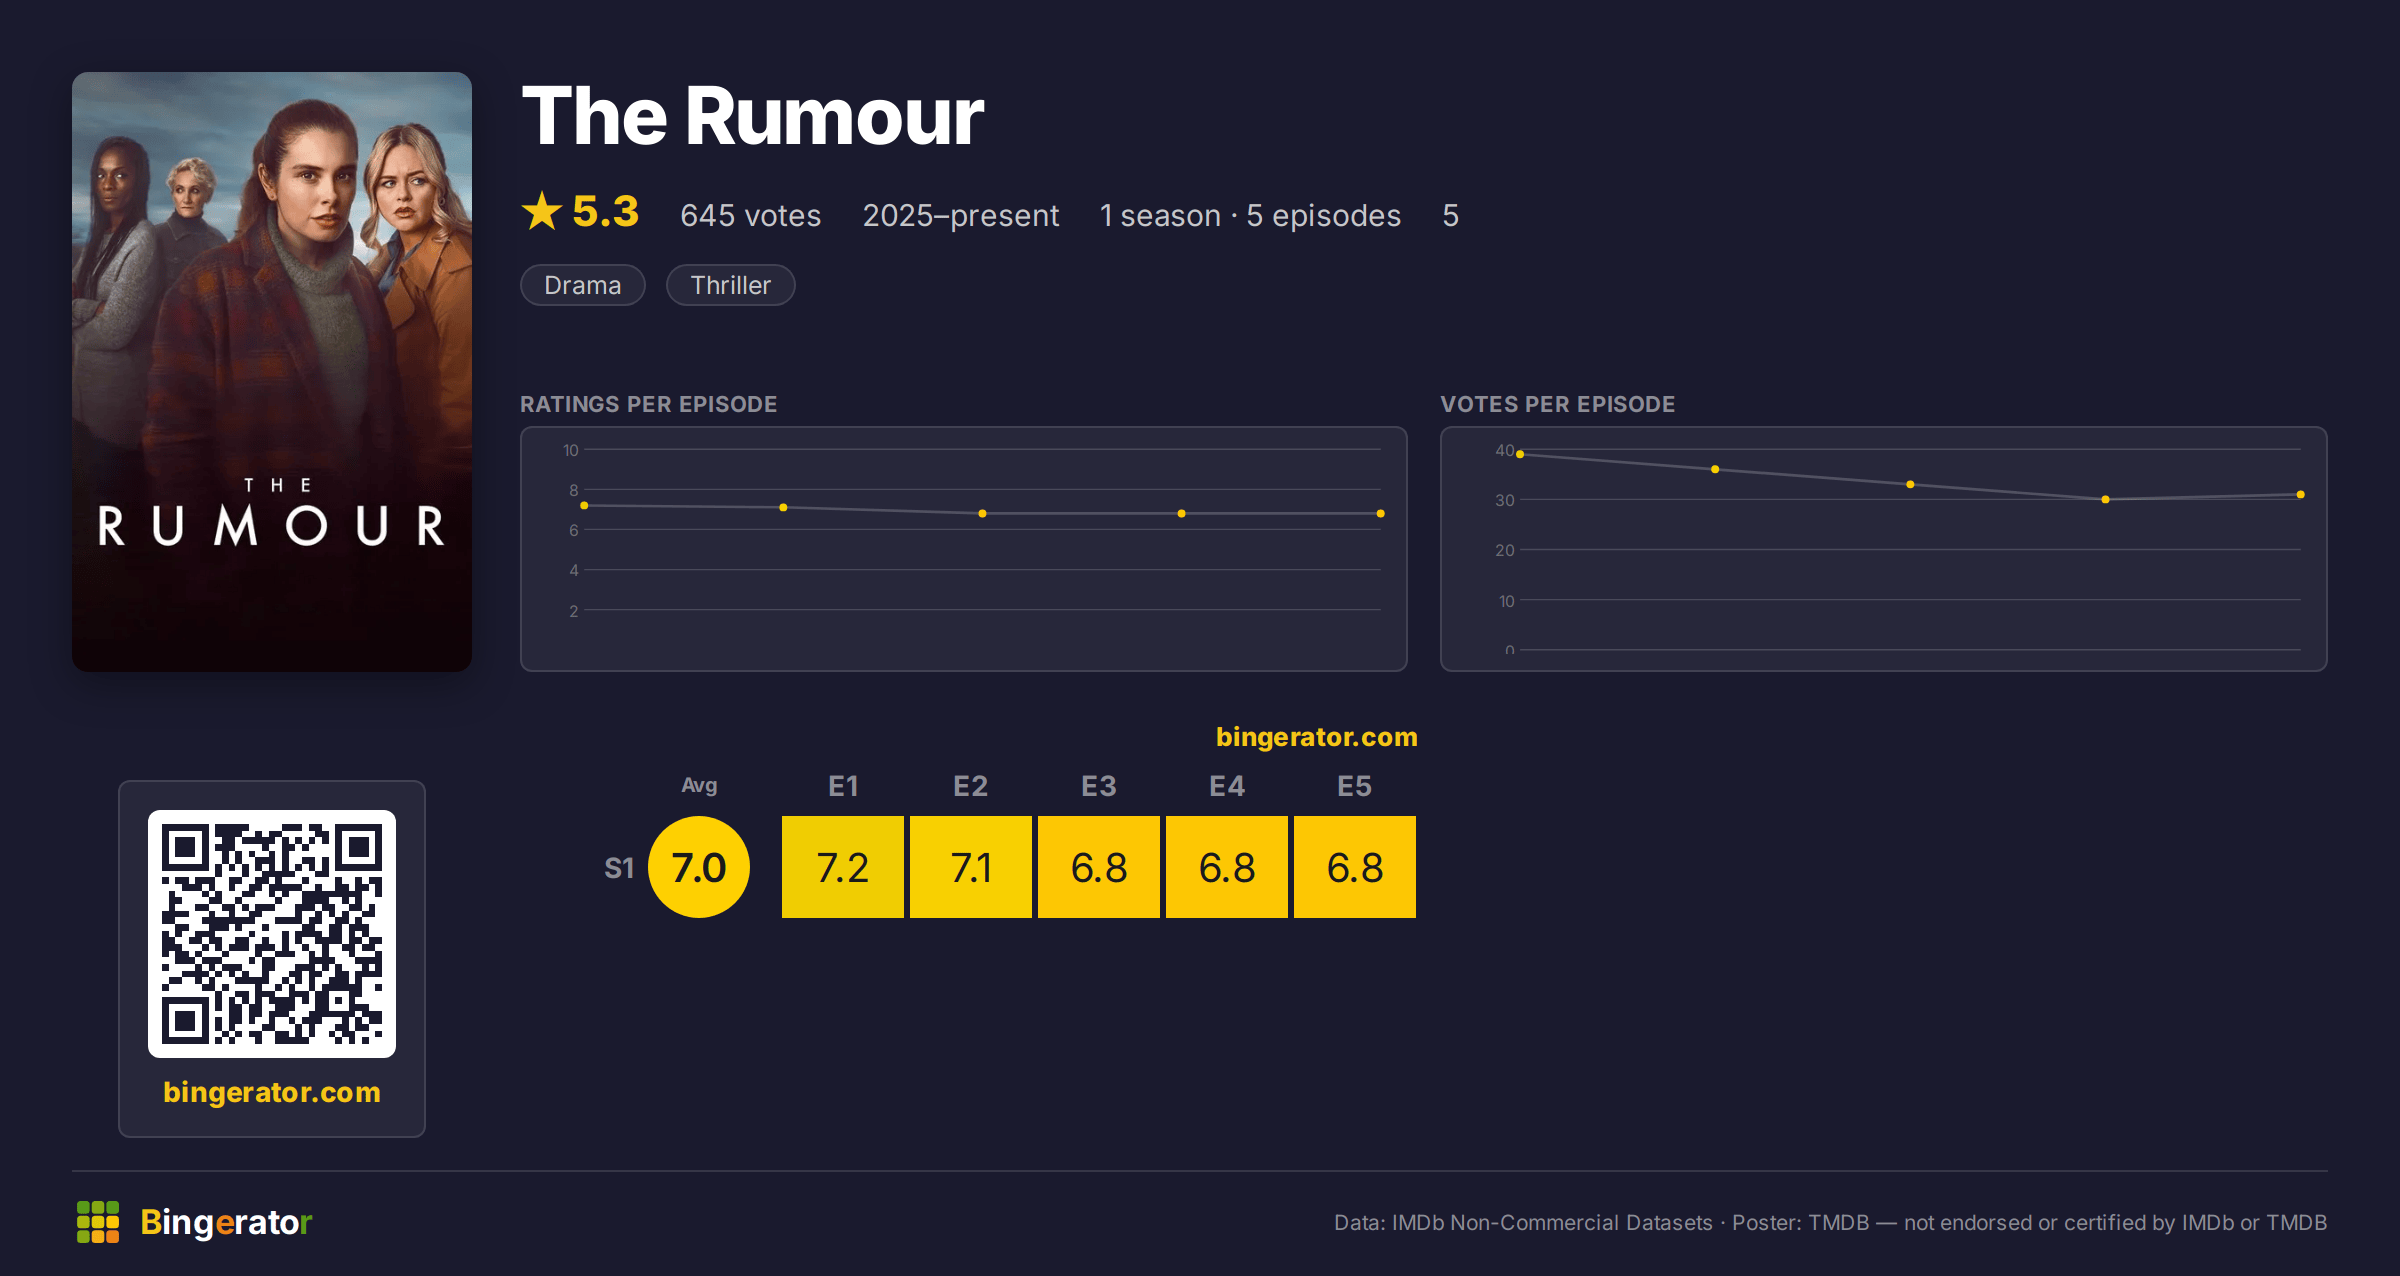Open bingerator.com link above episode grid
The width and height of the screenshot is (2400, 1276).
point(1316,737)
